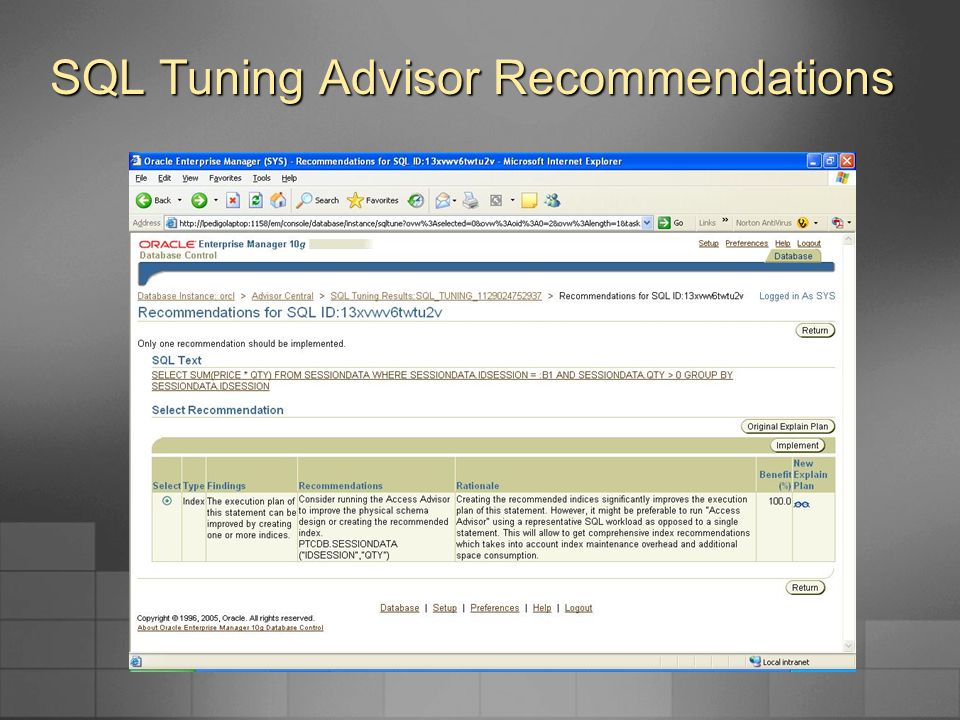Open the Back button history dropdown arrow
Image resolution: width=960 pixels, height=720 pixels.
click(x=179, y=200)
